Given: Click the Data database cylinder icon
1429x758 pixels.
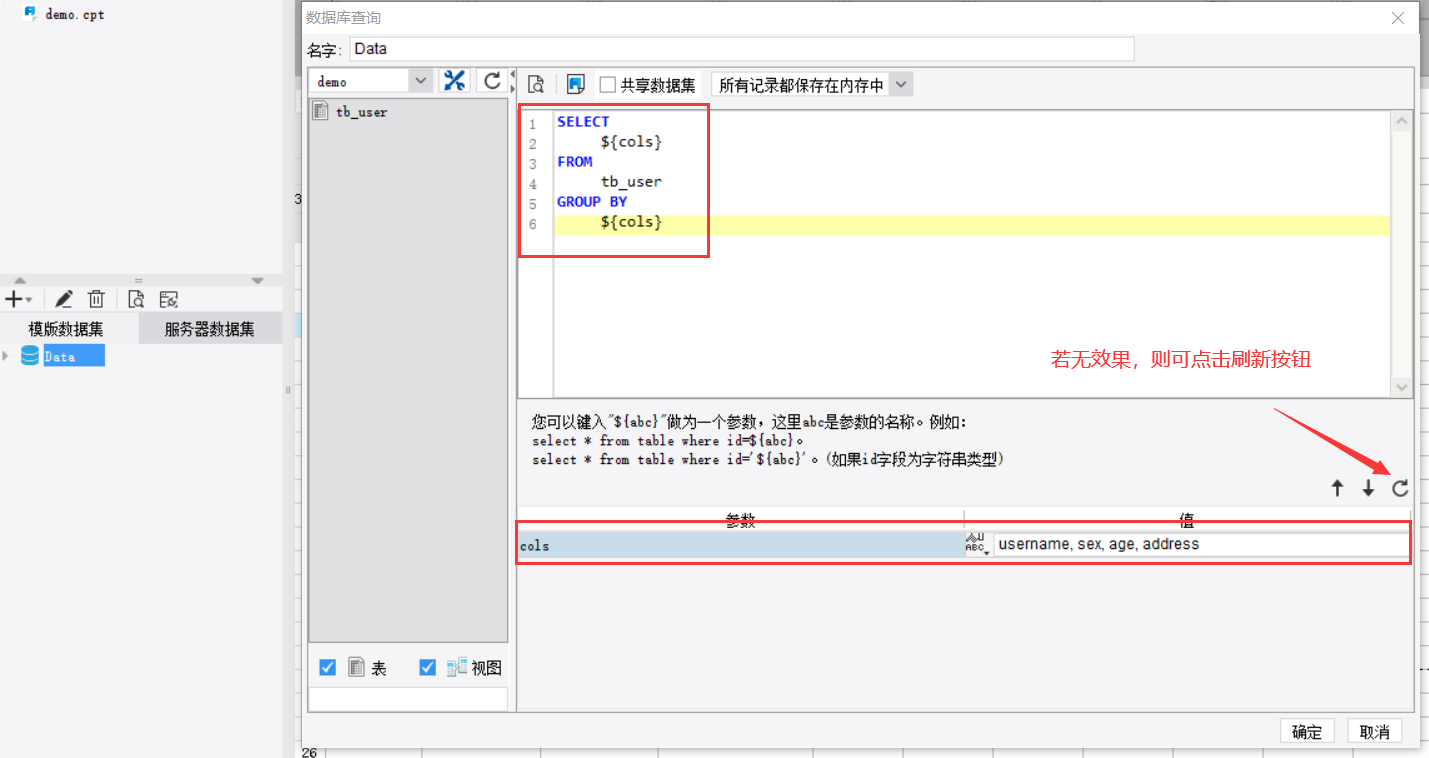Looking at the screenshot, I should coord(30,356).
